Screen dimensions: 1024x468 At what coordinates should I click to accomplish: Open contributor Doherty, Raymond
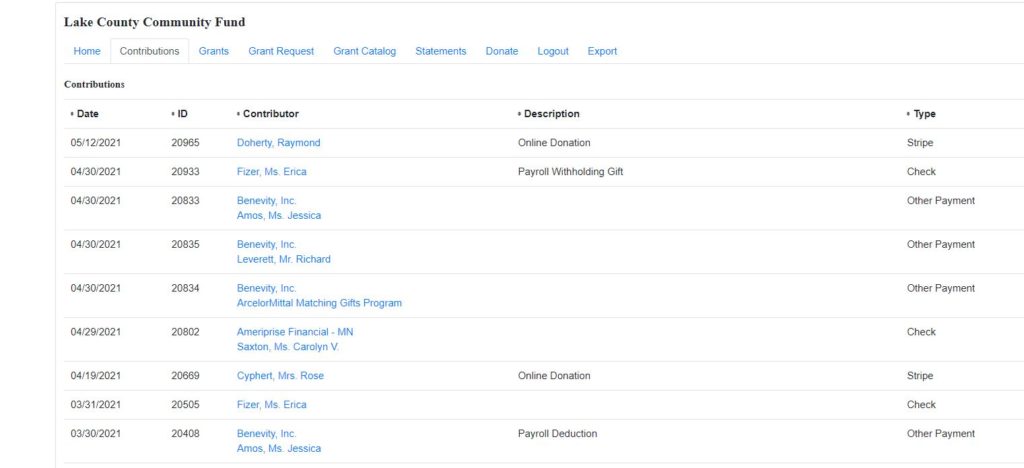pyautogui.click(x=278, y=142)
